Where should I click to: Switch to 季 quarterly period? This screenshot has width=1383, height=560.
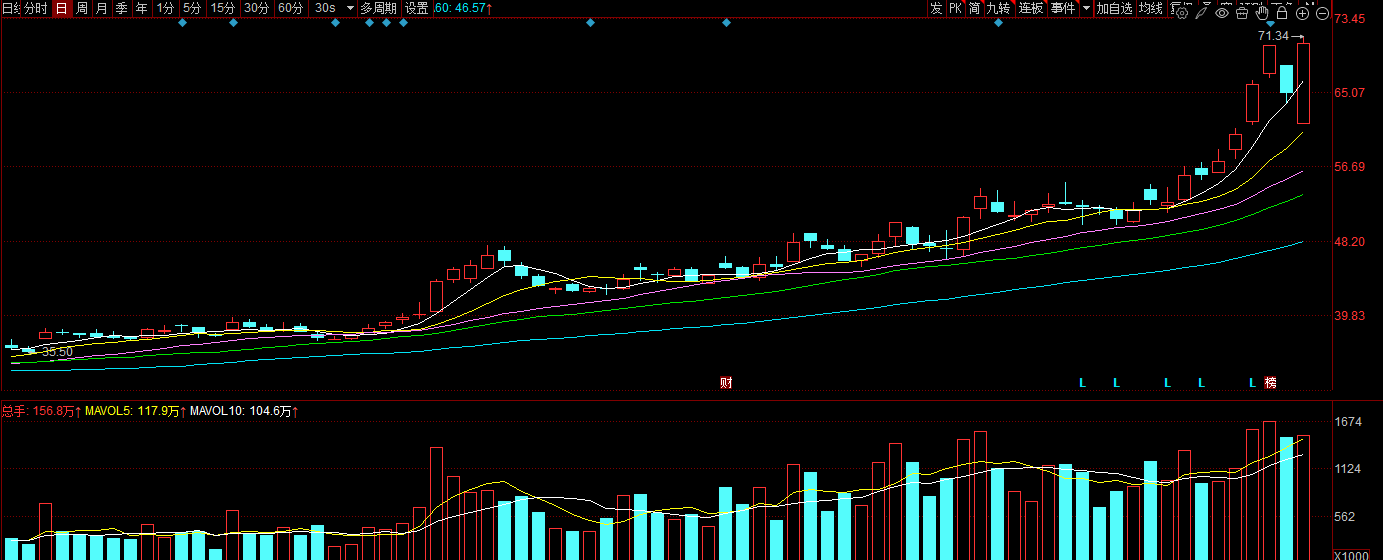pyautogui.click(x=122, y=8)
